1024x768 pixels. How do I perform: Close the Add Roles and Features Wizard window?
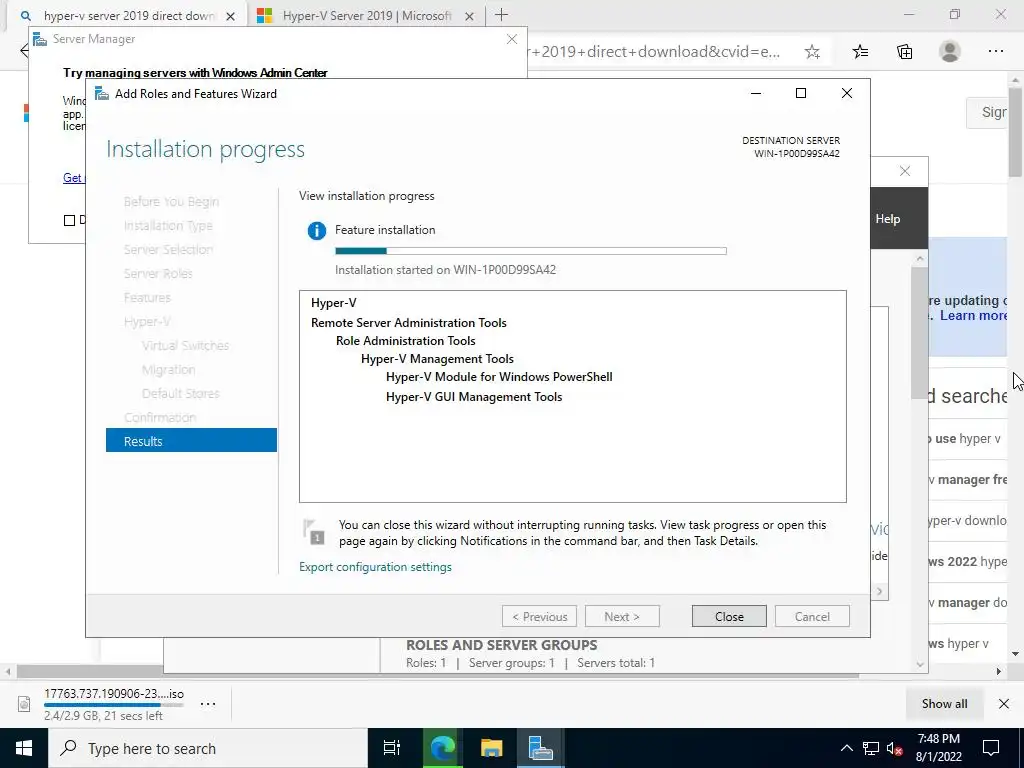[846, 93]
